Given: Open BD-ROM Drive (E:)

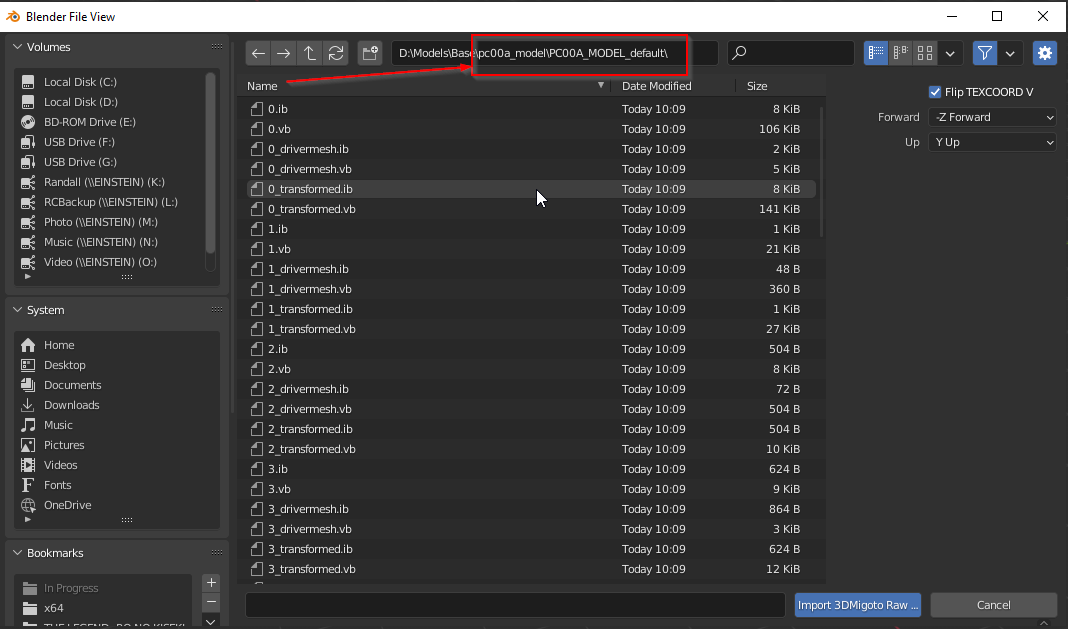Looking at the screenshot, I should (110, 122).
